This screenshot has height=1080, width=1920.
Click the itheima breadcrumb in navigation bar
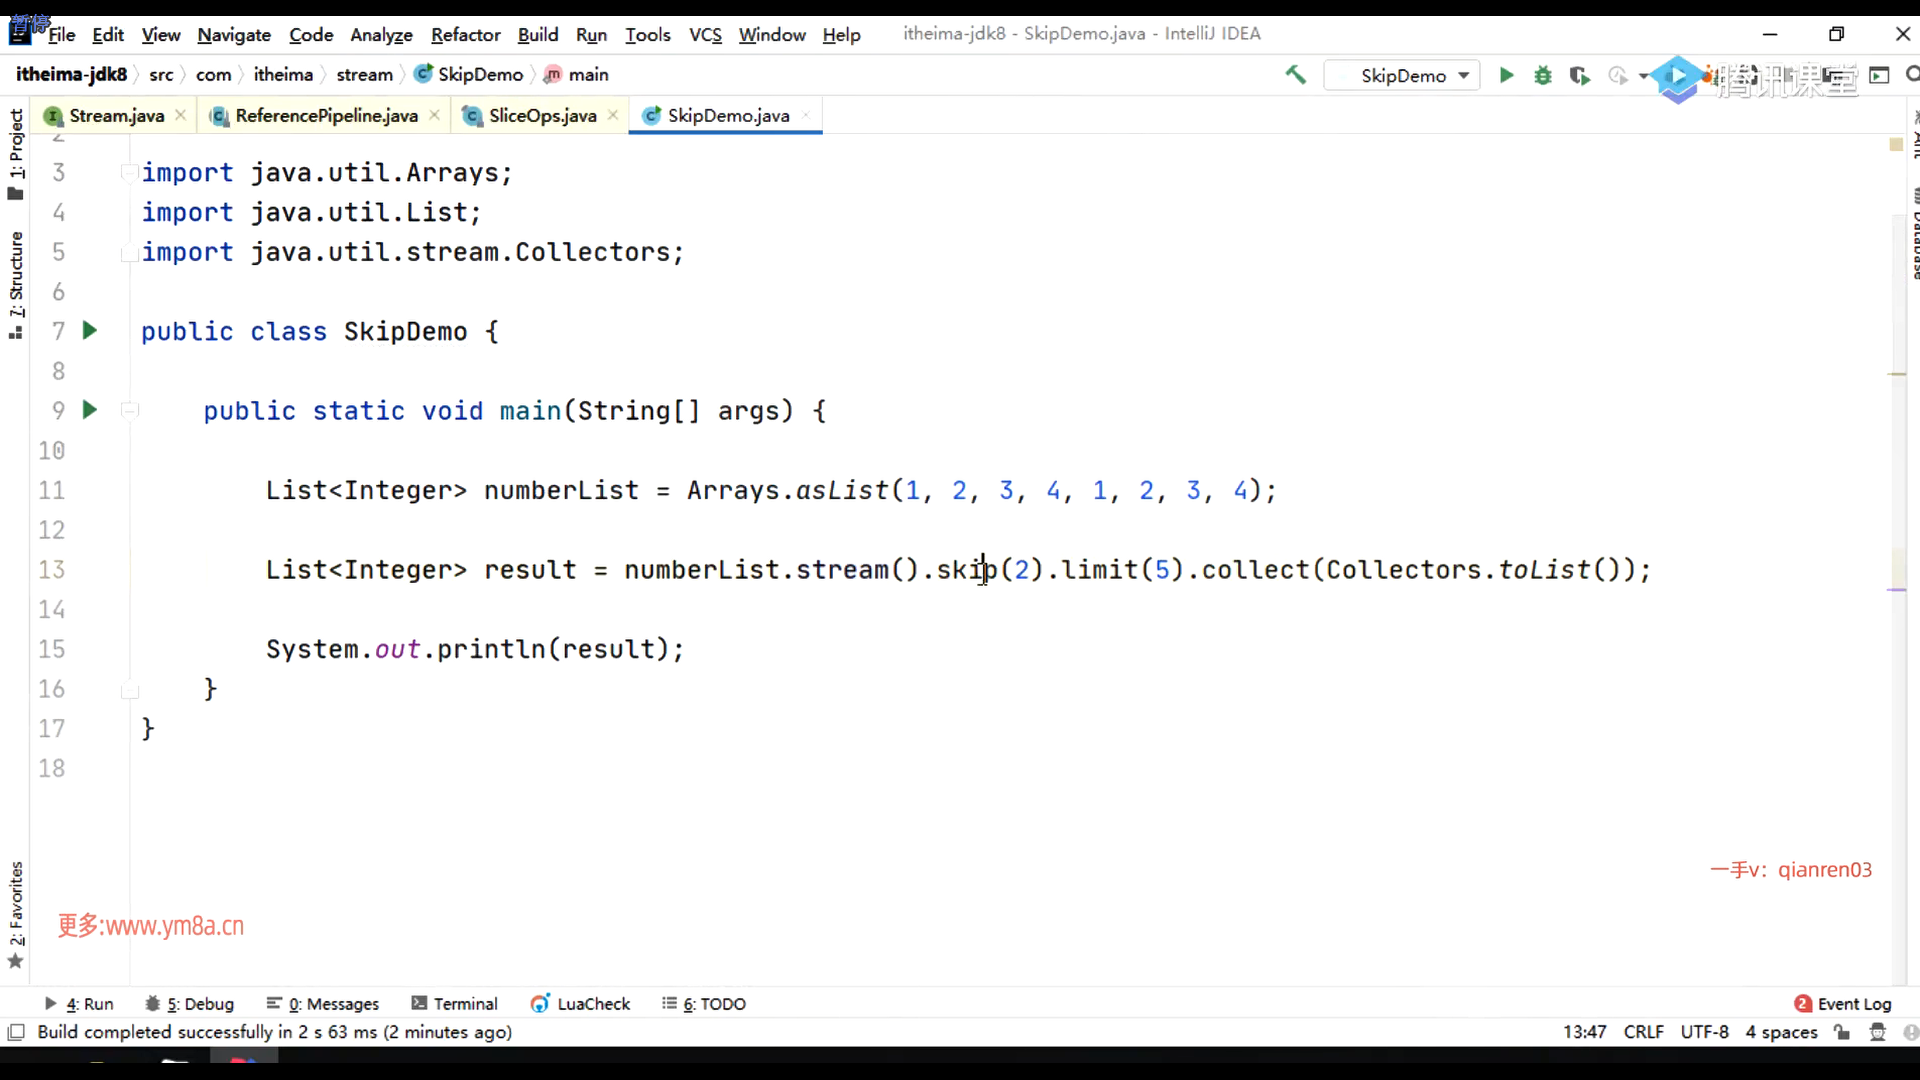pos(283,75)
